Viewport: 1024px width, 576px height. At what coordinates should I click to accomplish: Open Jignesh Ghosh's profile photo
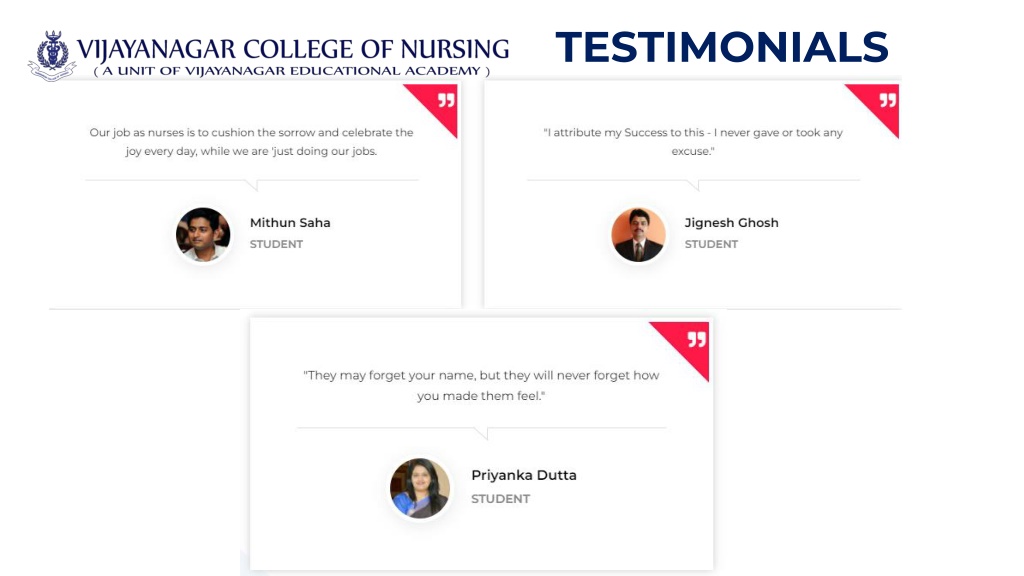click(638, 234)
